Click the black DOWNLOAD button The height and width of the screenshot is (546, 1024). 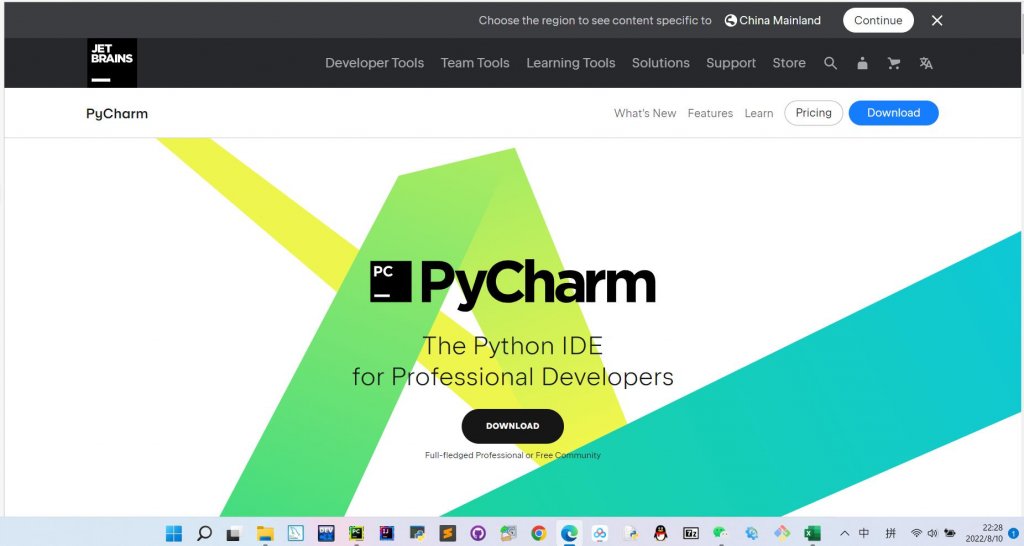512,426
